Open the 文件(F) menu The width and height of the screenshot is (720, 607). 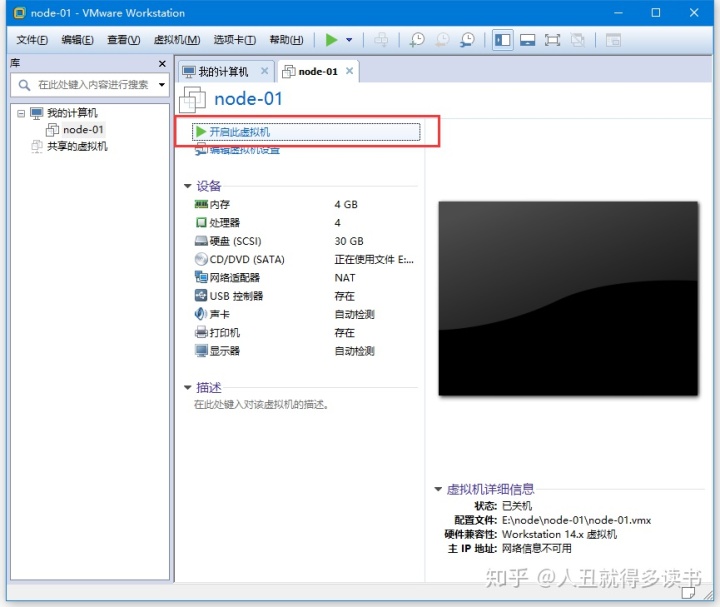pyautogui.click(x=32, y=40)
